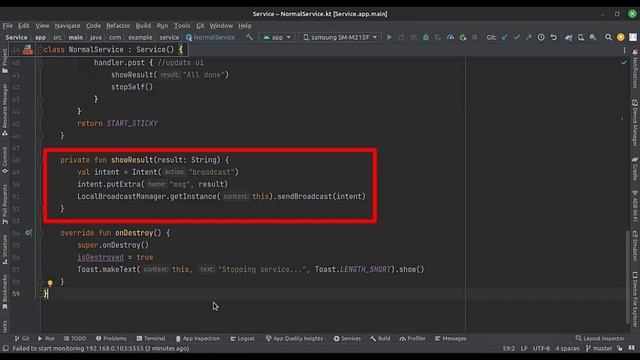Click the editor tab options kebab icon
This screenshot has height=360, width=640.
(x=624, y=50)
